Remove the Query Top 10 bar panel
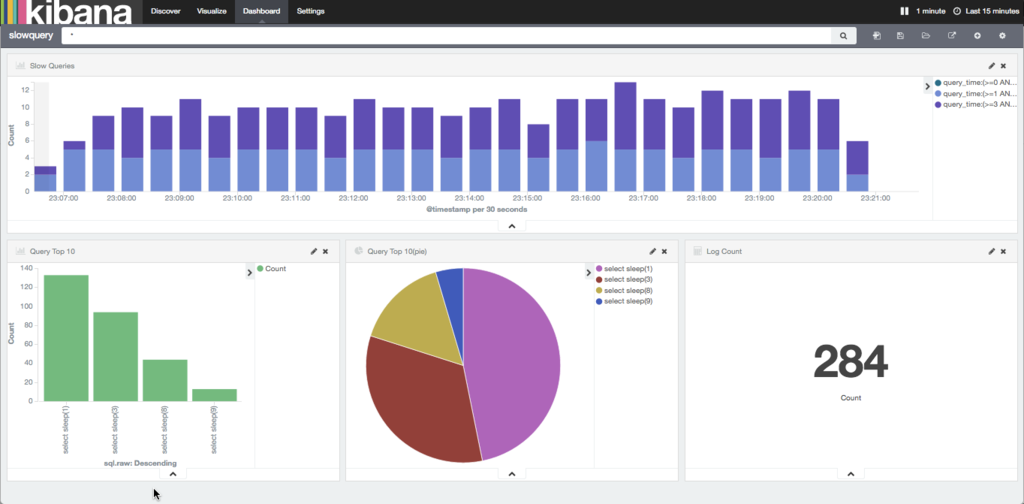This screenshot has width=1024, height=504. tap(325, 251)
